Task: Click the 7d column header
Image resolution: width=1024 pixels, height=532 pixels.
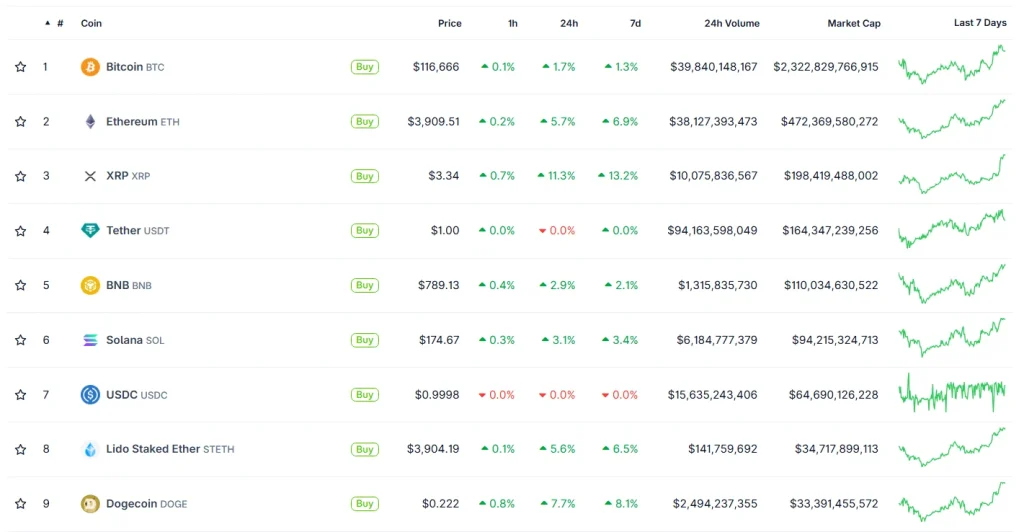Action: pos(635,23)
